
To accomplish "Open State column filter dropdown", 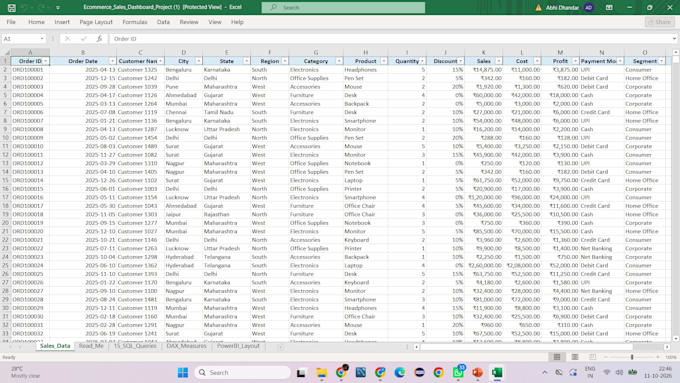I will tap(246, 61).
